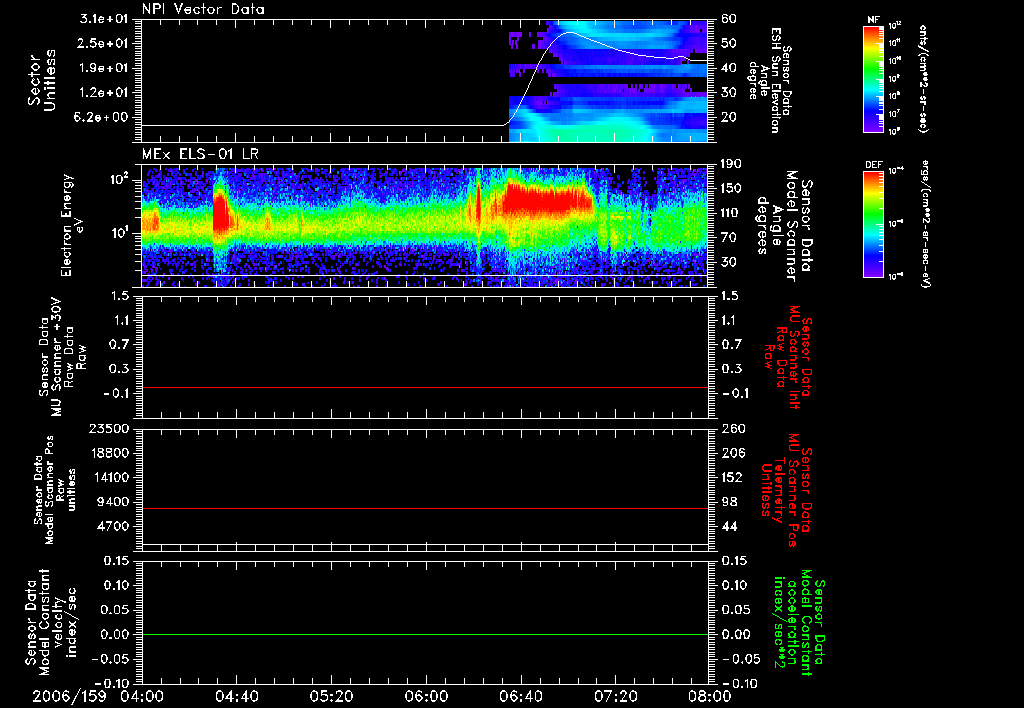1024x708 pixels.
Task: Click the '18800' scanner position tick value
Action: point(111,453)
